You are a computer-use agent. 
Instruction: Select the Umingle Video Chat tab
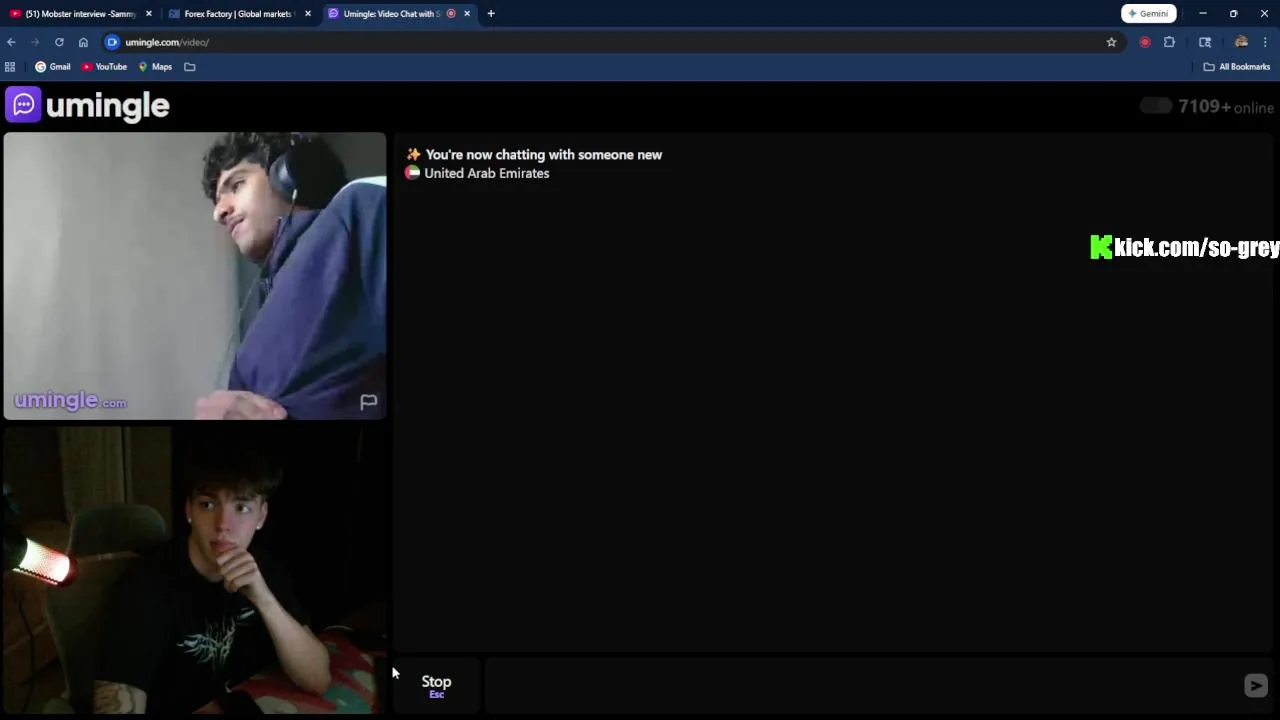[390, 14]
